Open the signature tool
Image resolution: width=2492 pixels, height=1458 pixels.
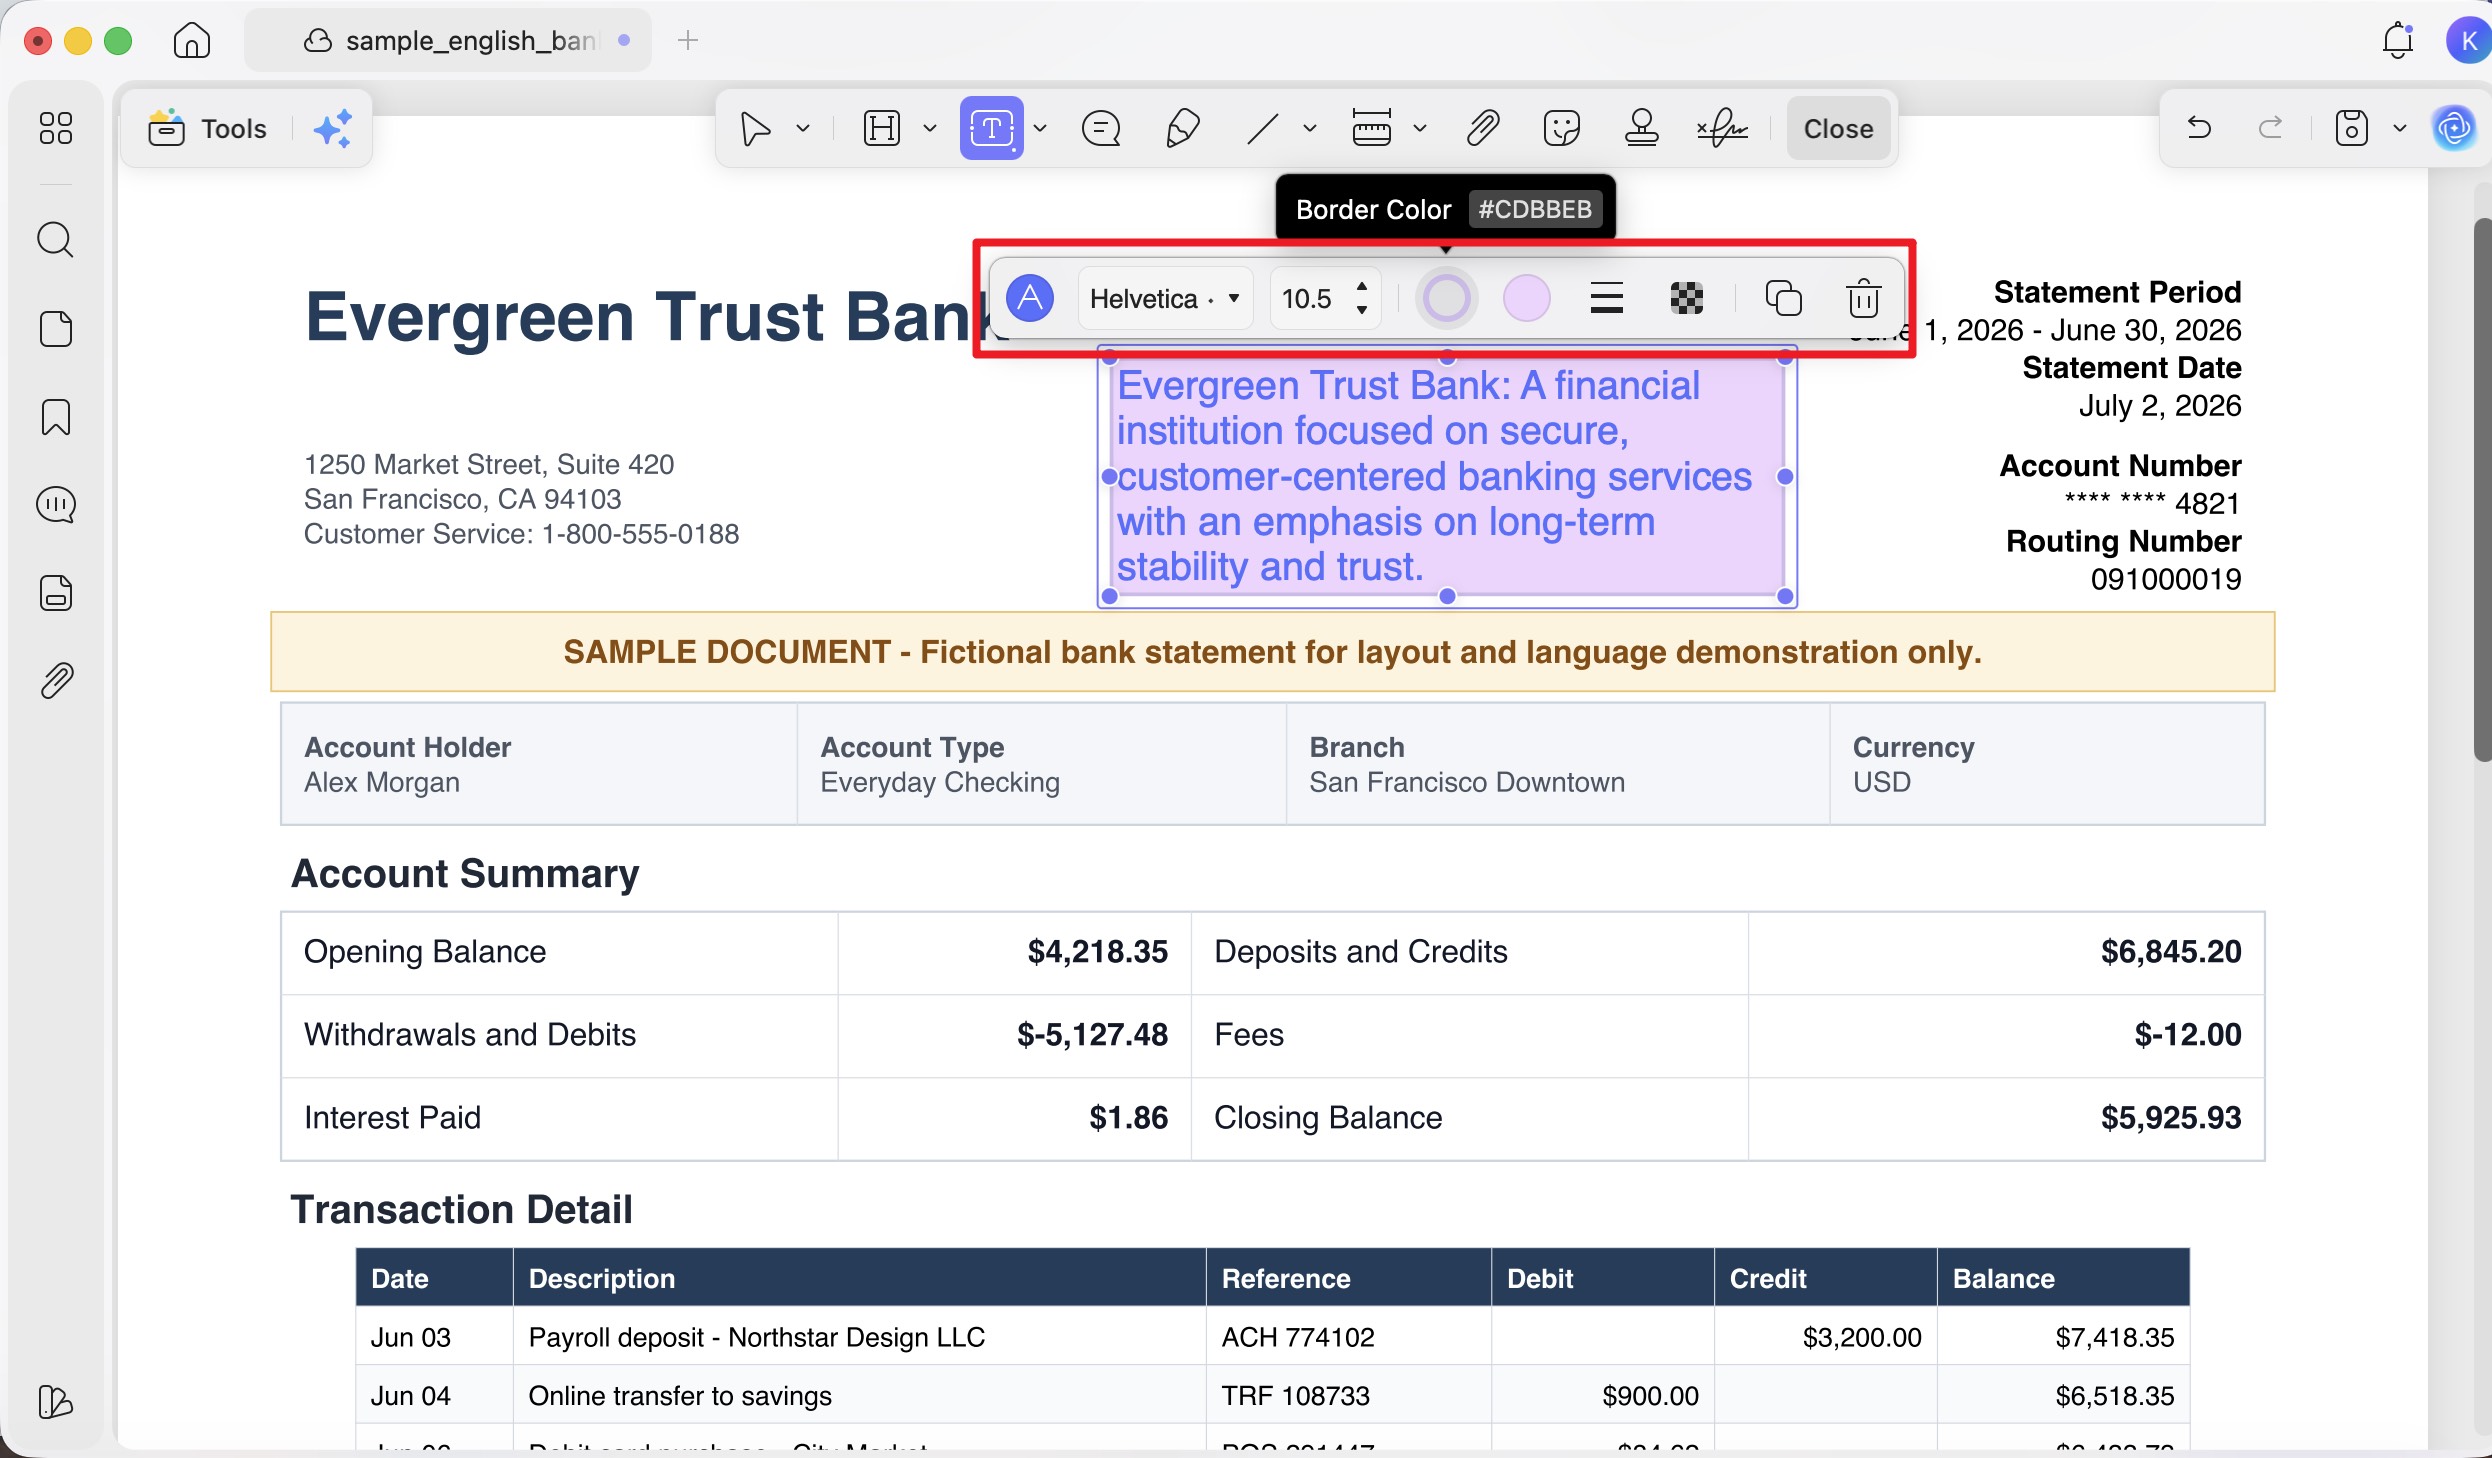click(1722, 129)
